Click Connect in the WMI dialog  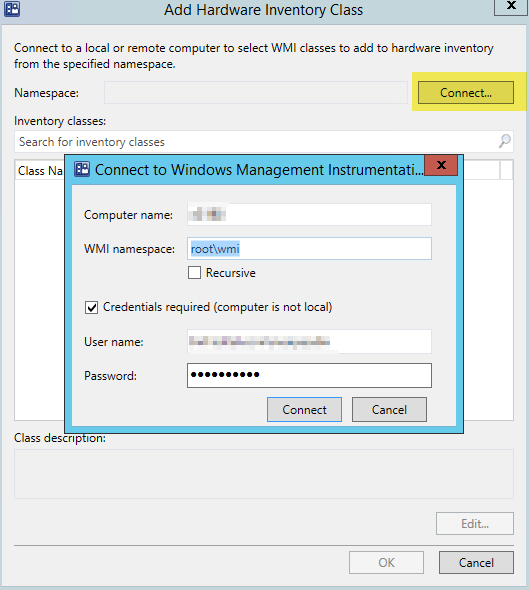click(x=304, y=409)
